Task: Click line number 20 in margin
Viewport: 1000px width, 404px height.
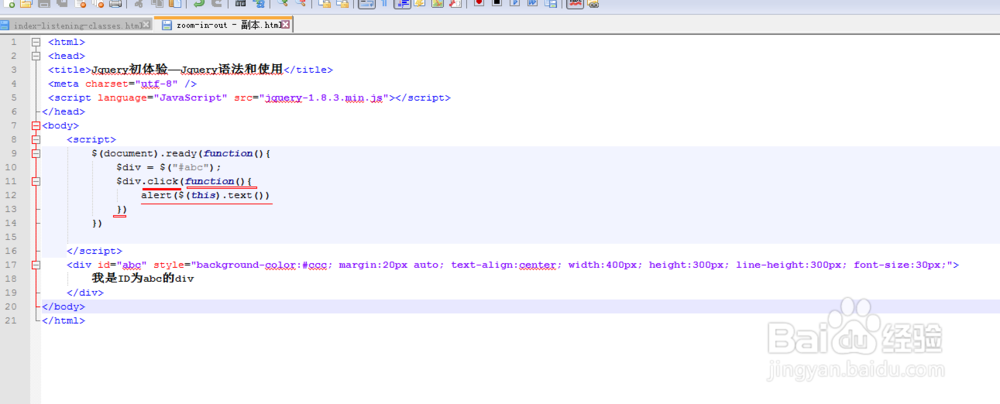Action: (13, 307)
